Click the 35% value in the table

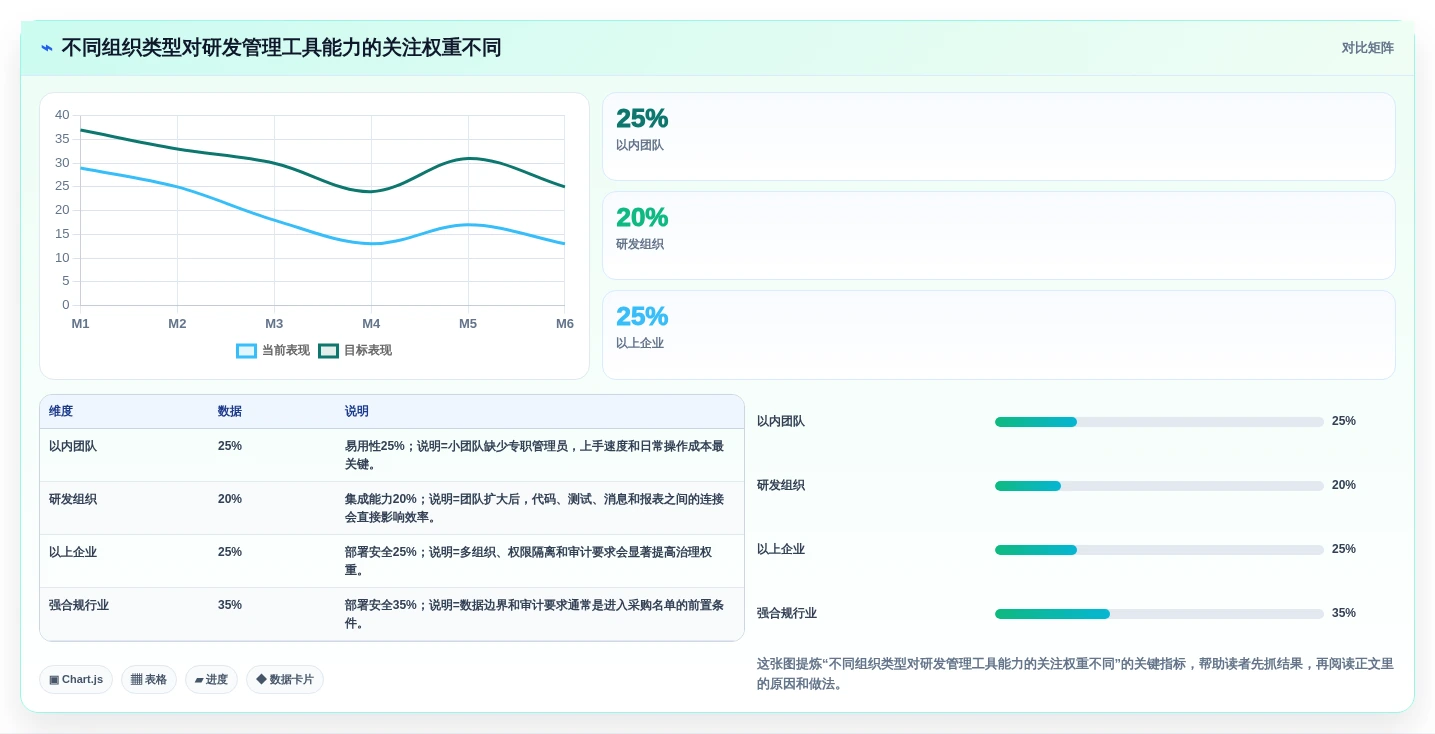[230, 606]
